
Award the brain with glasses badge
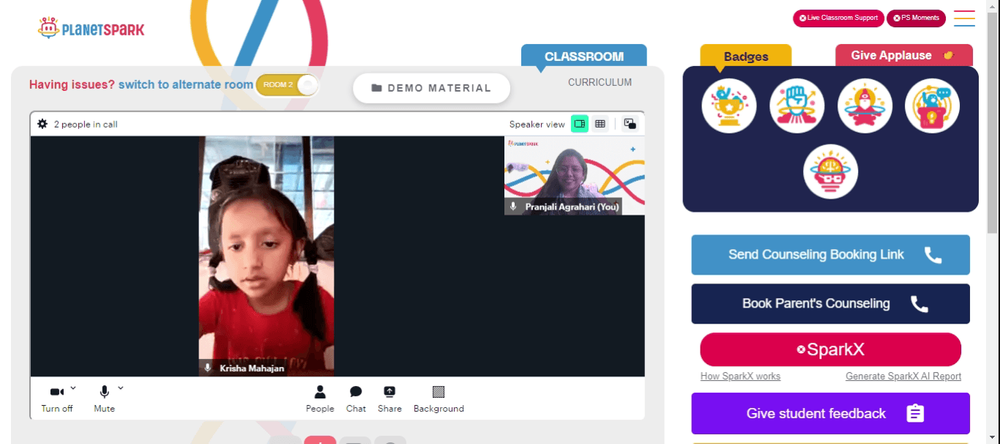[x=830, y=172]
